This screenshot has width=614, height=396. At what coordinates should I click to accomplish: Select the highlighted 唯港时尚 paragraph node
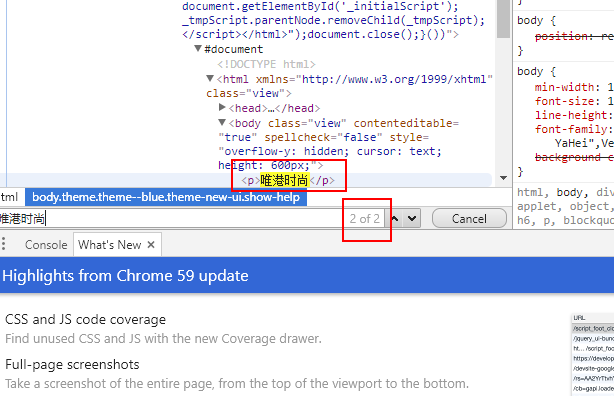(288, 181)
